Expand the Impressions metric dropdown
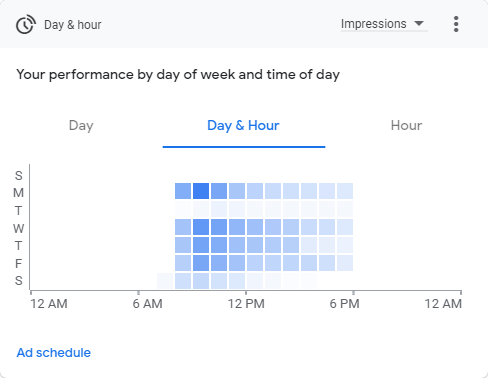This screenshot has height=378, width=488. tap(384, 24)
